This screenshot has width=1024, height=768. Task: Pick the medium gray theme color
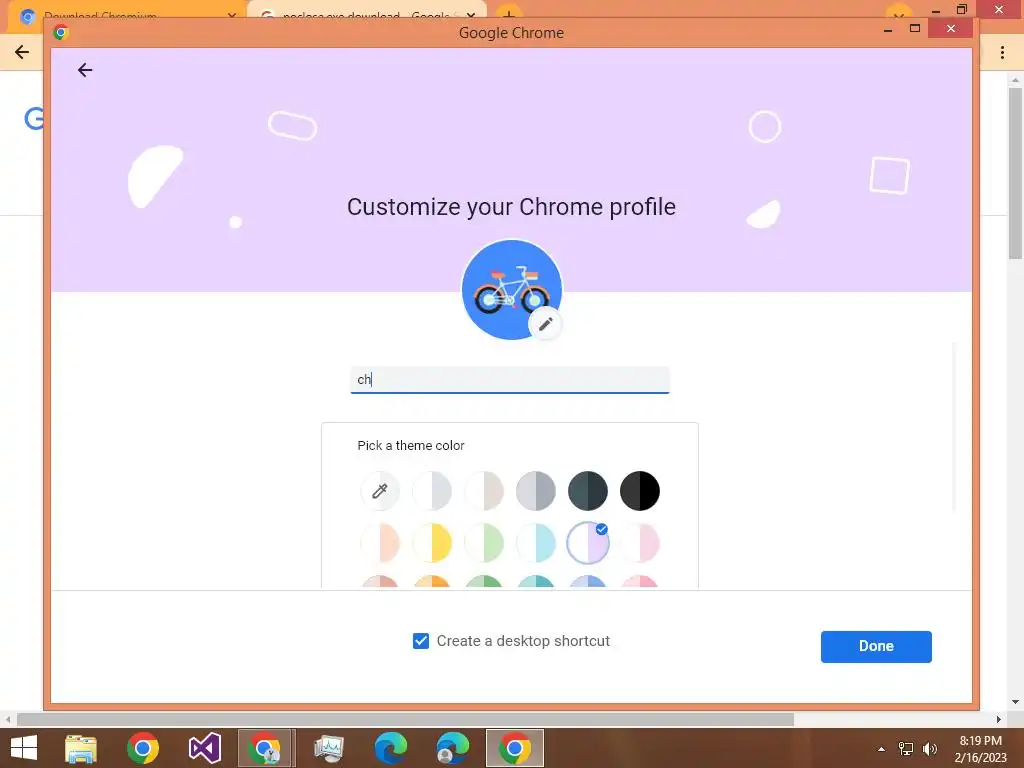[x=536, y=490]
